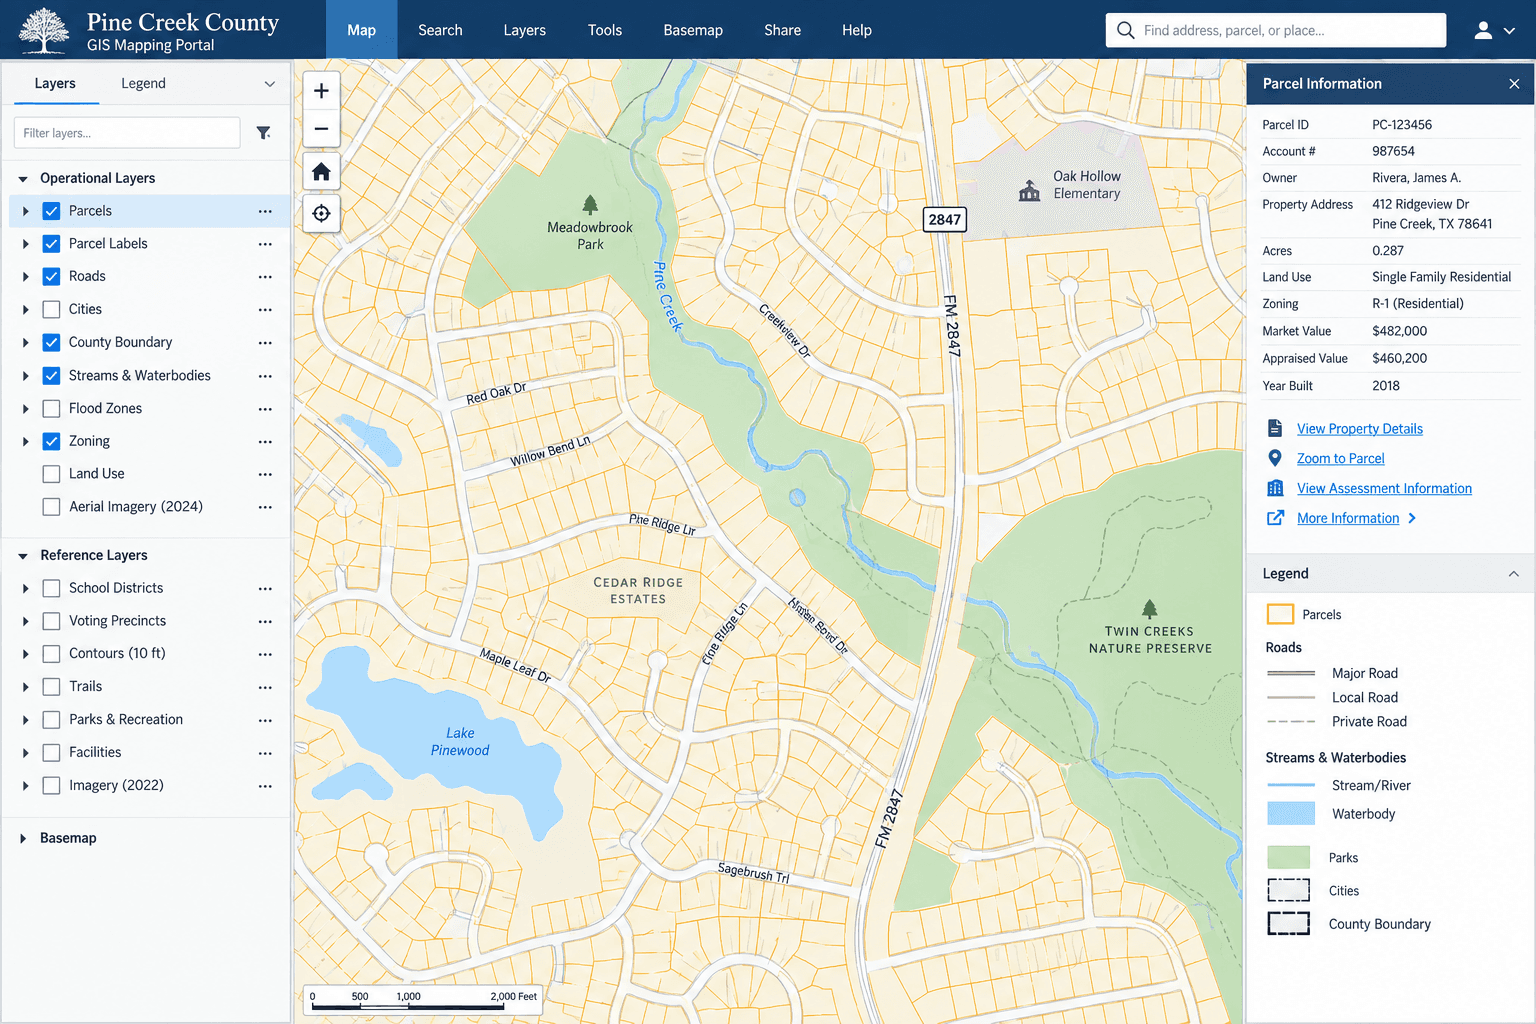This screenshot has height=1024, width=1536.
Task: Zoom in on the map
Action: [x=321, y=91]
